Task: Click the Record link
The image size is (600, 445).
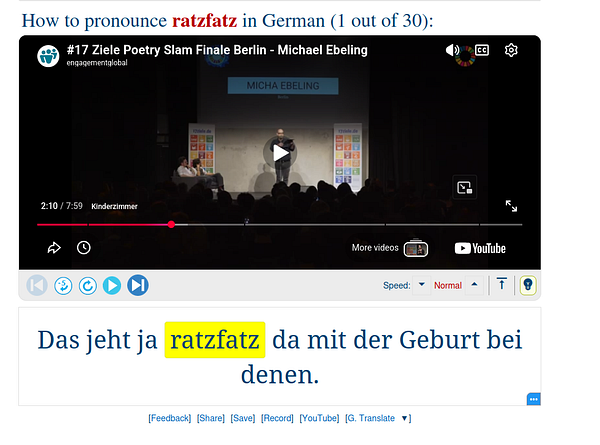Action: [277, 418]
